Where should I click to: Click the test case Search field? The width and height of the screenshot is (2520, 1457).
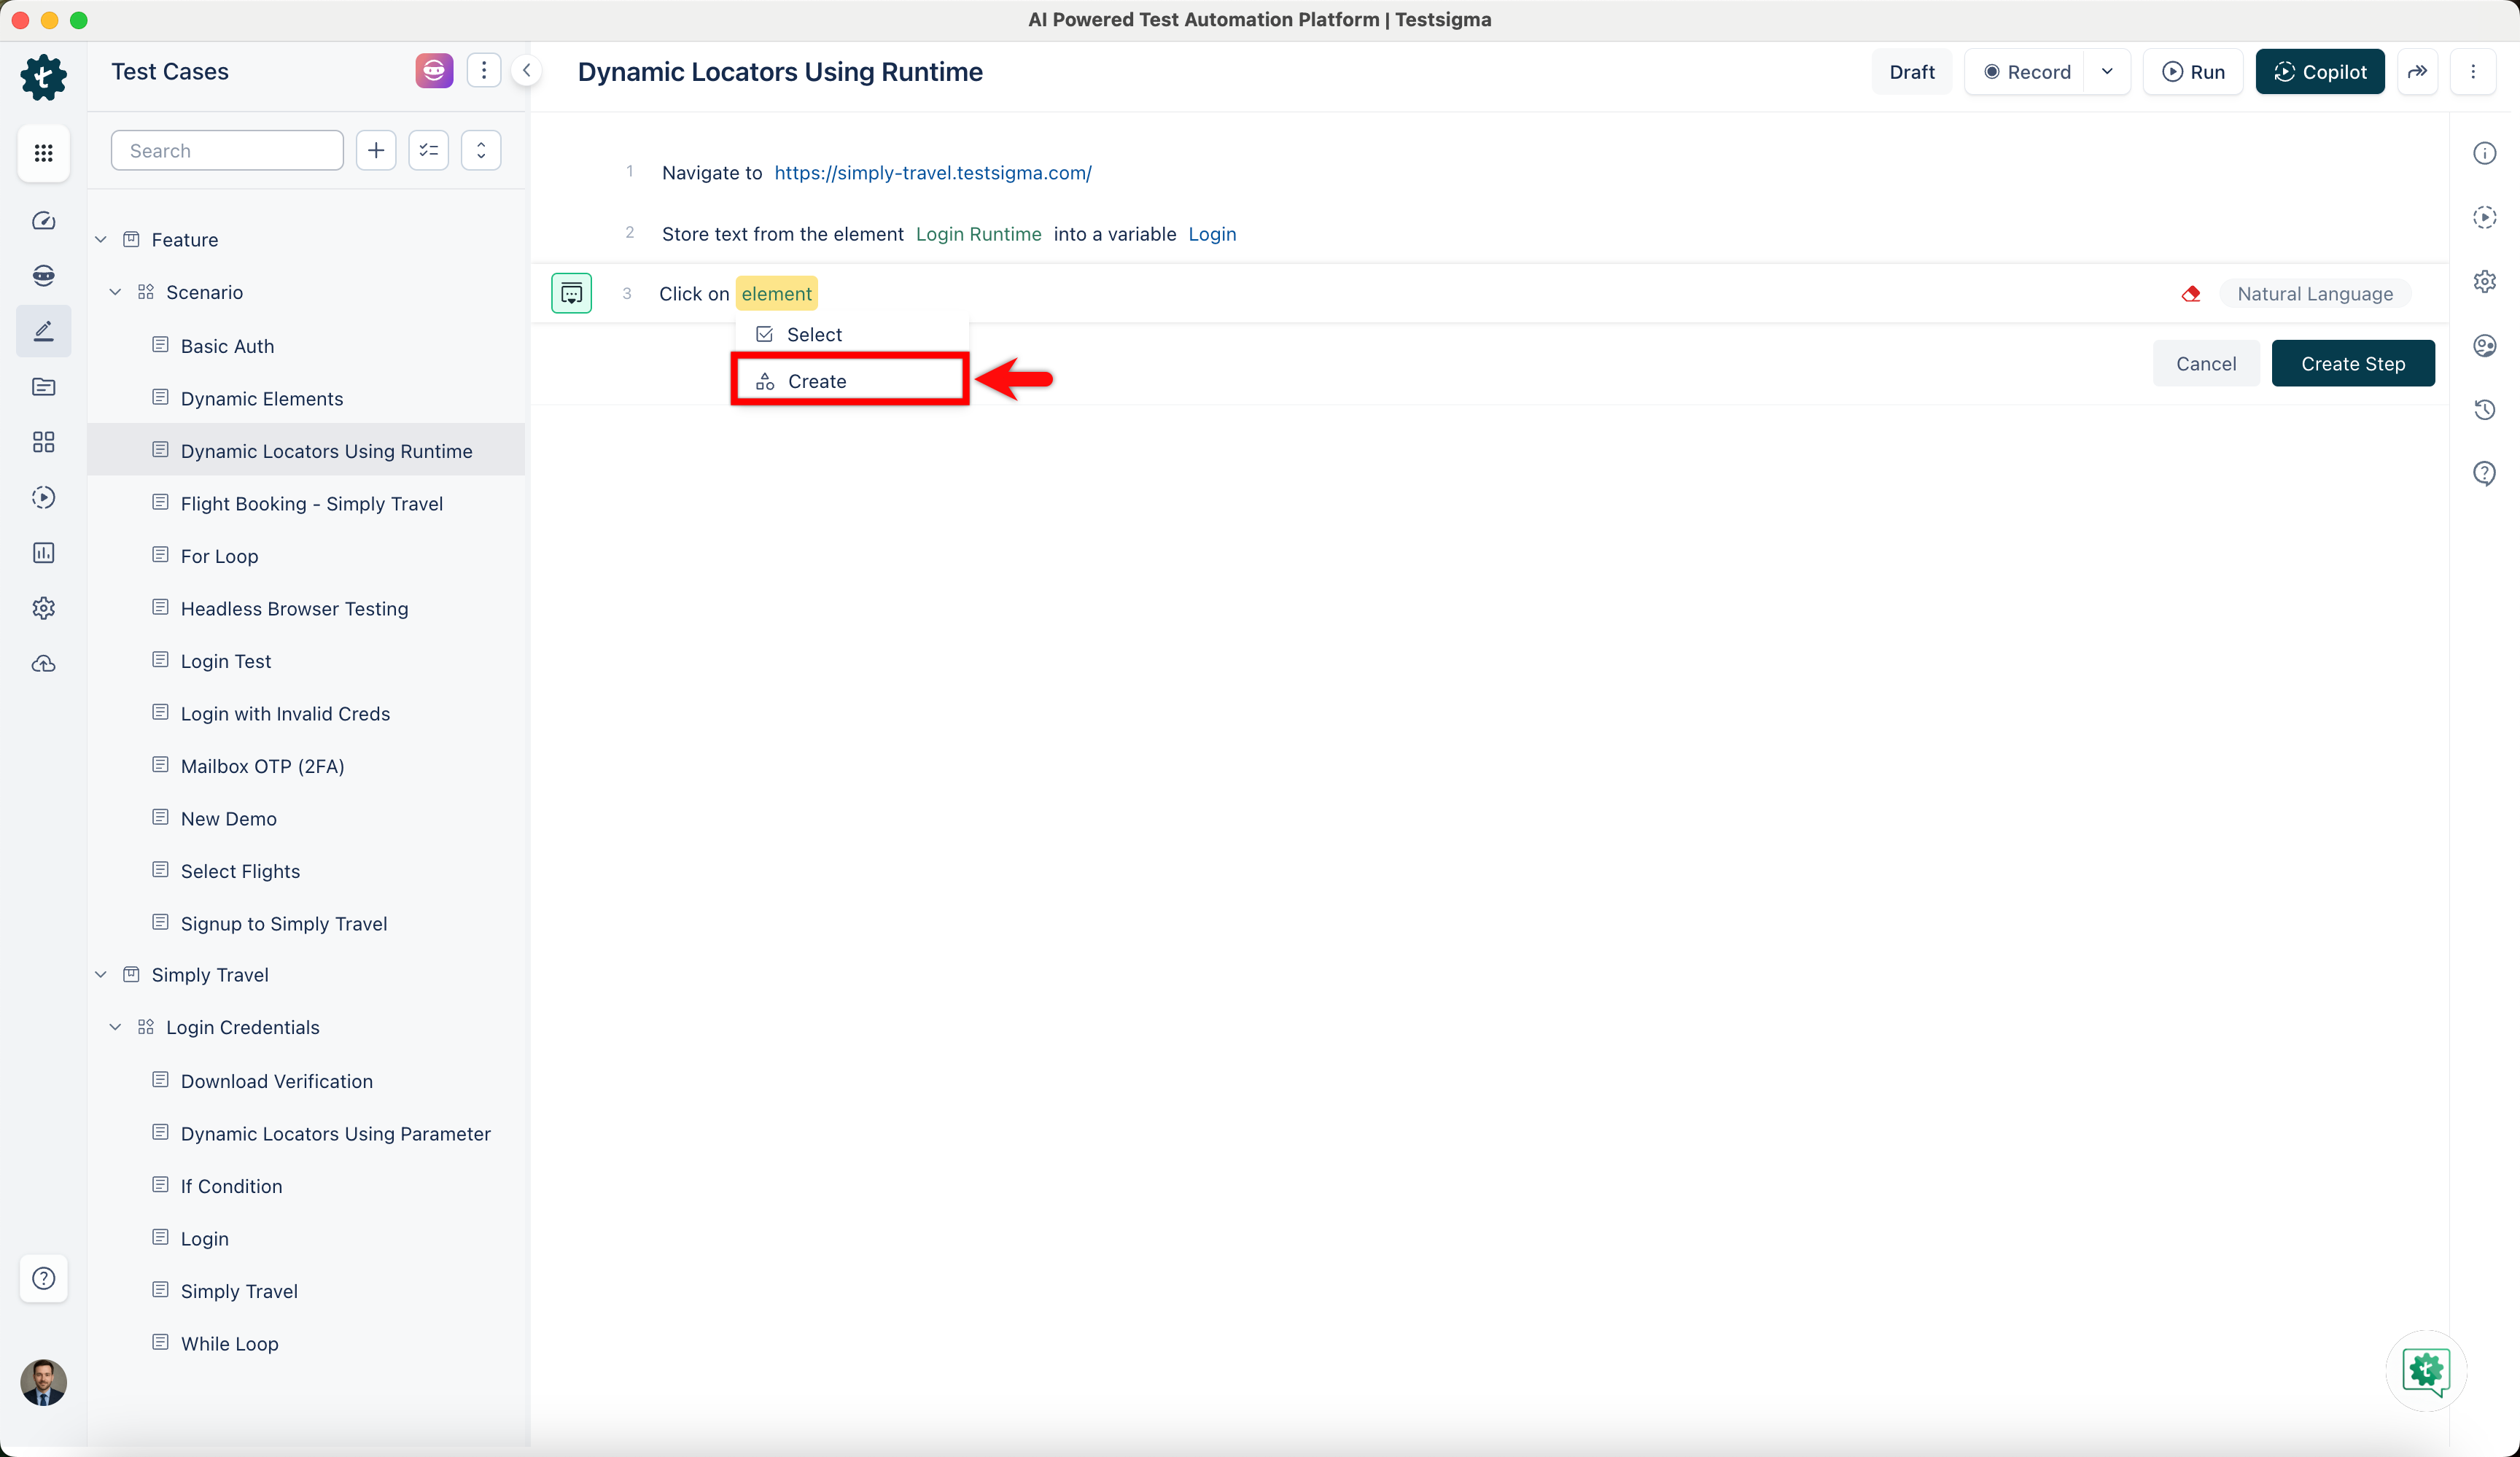click(227, 150)
